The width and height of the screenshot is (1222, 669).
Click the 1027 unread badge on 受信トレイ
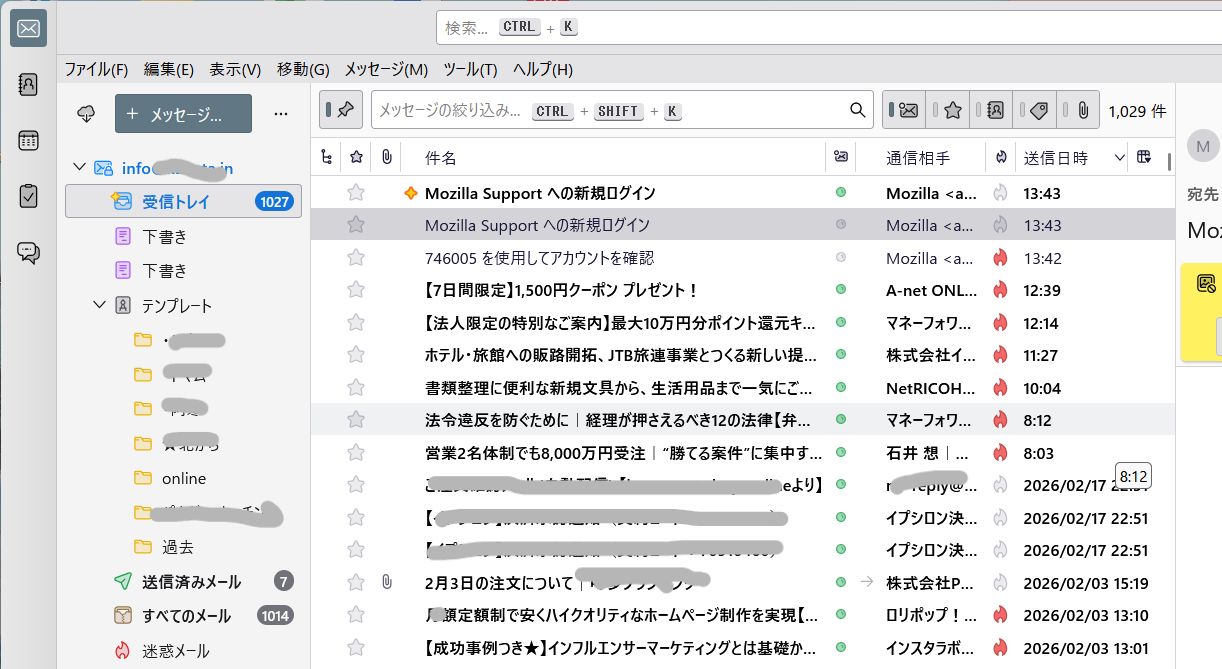[x=274, y=201]
